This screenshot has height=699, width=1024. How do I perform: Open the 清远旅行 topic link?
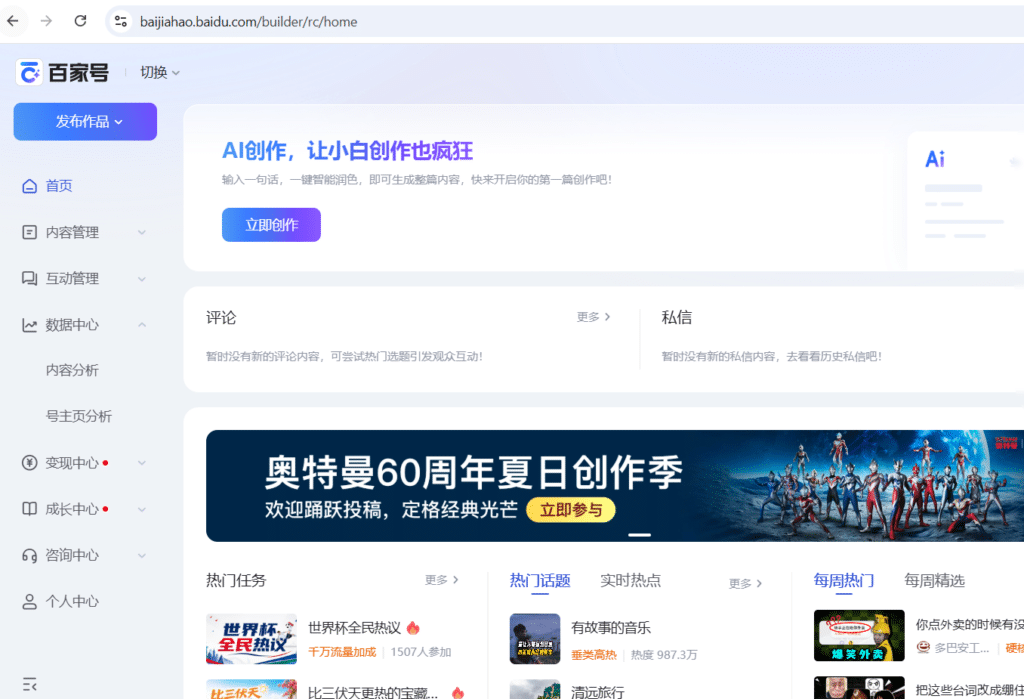click(x=598, y=691)
